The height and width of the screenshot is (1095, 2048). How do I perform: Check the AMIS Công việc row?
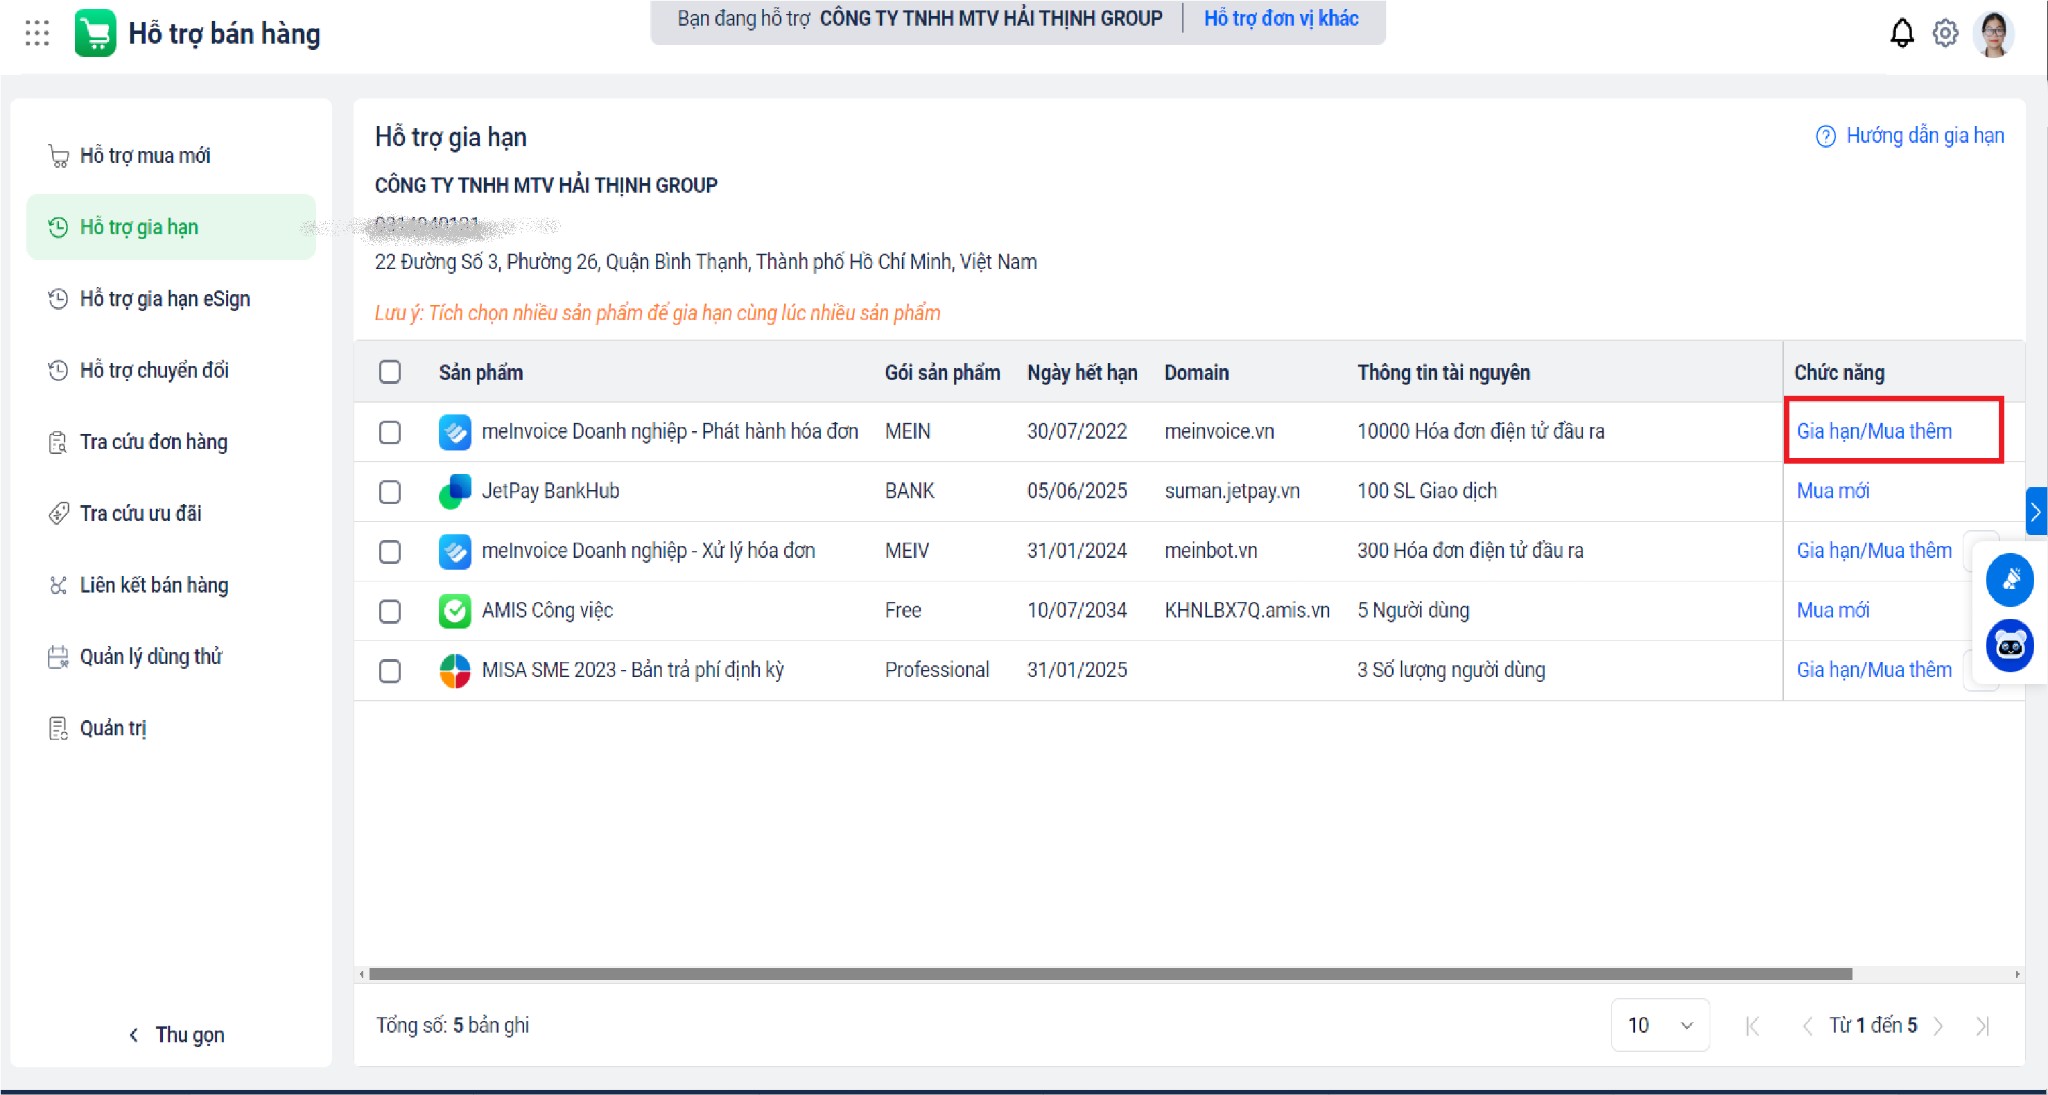[x=390, y=611]
